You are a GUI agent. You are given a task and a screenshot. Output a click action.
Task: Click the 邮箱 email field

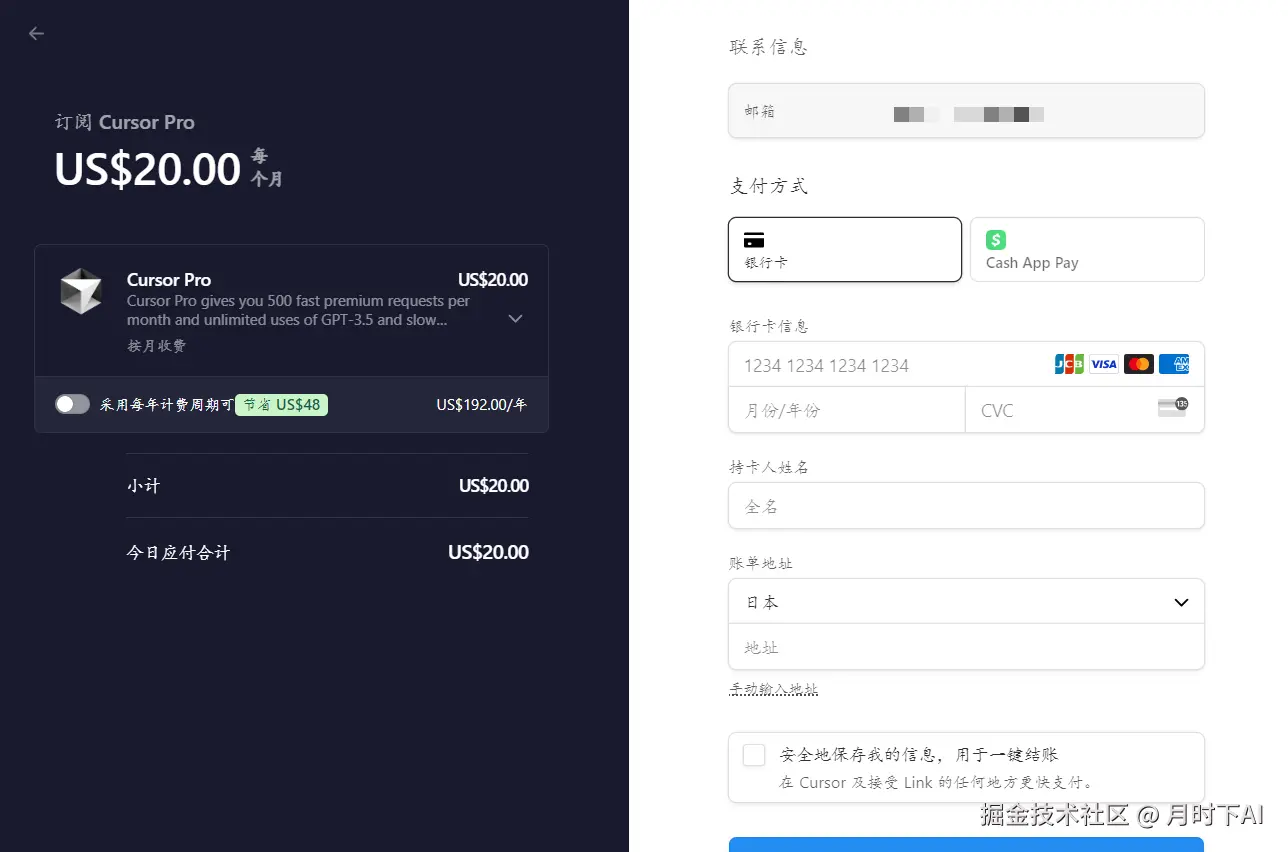(x=966, y=111)
